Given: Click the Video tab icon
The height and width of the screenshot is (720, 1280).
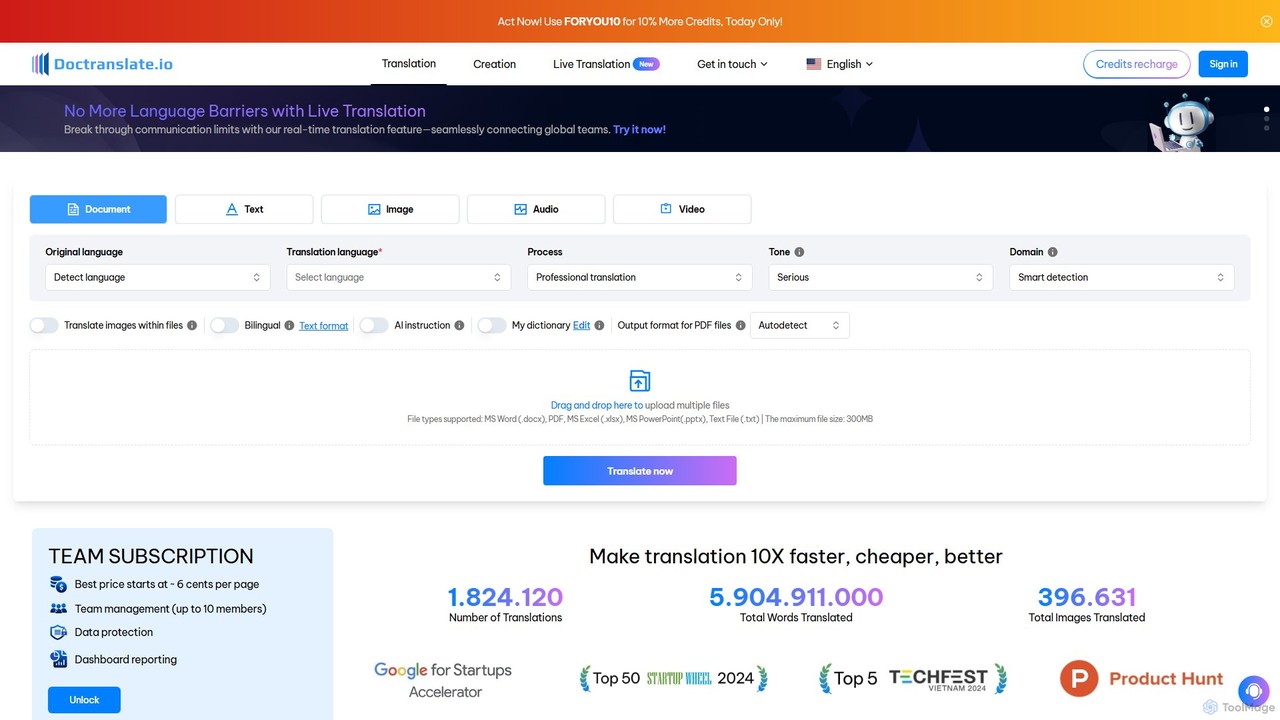Looking at the screenshot, I should click(x=666, y=209).
